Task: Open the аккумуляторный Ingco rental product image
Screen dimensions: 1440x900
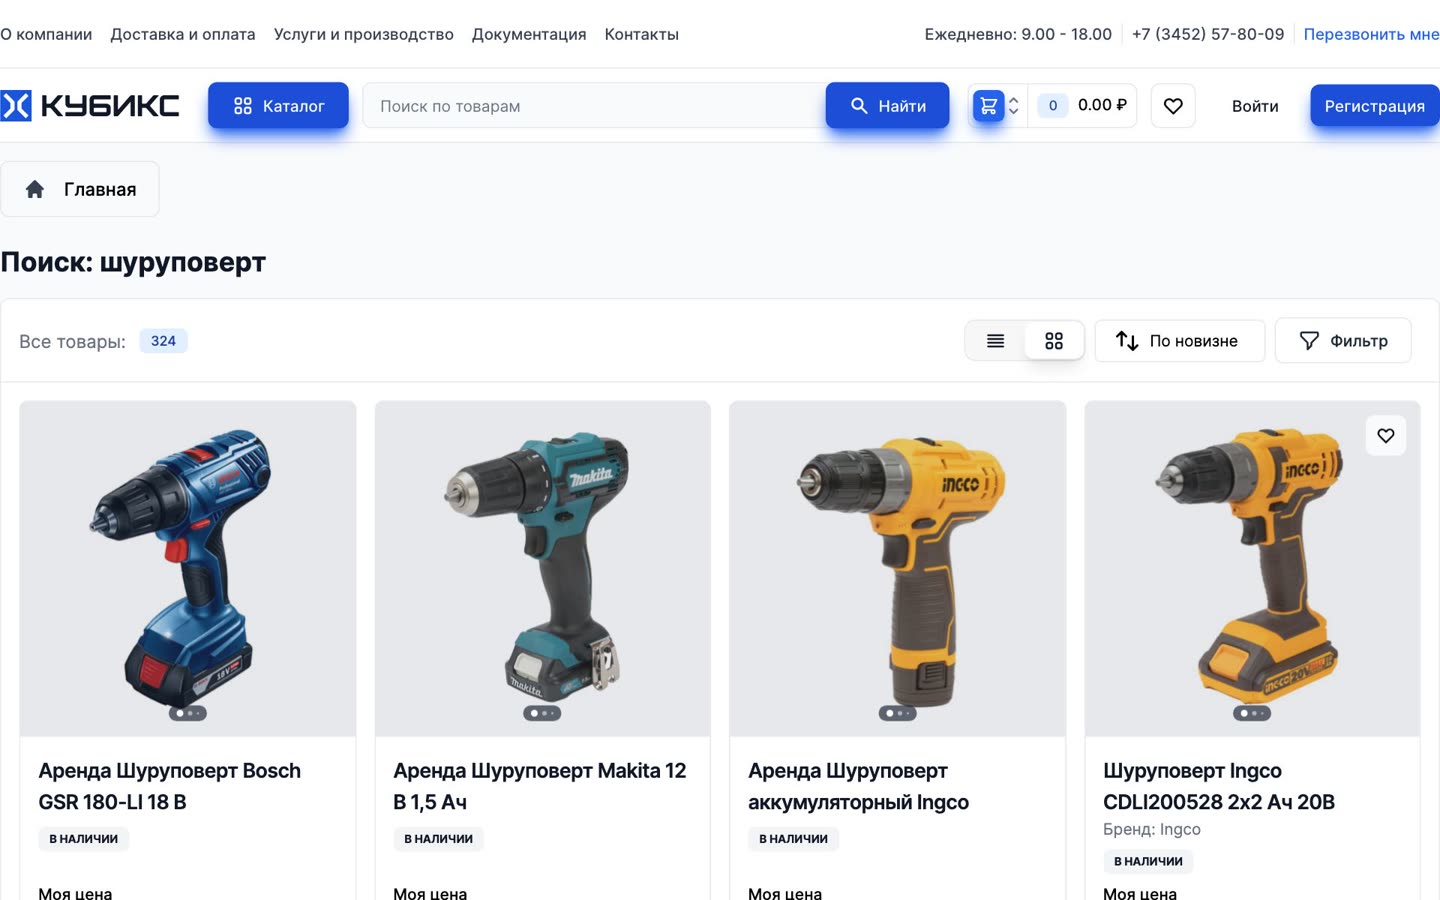Action: tap(898, 569)
